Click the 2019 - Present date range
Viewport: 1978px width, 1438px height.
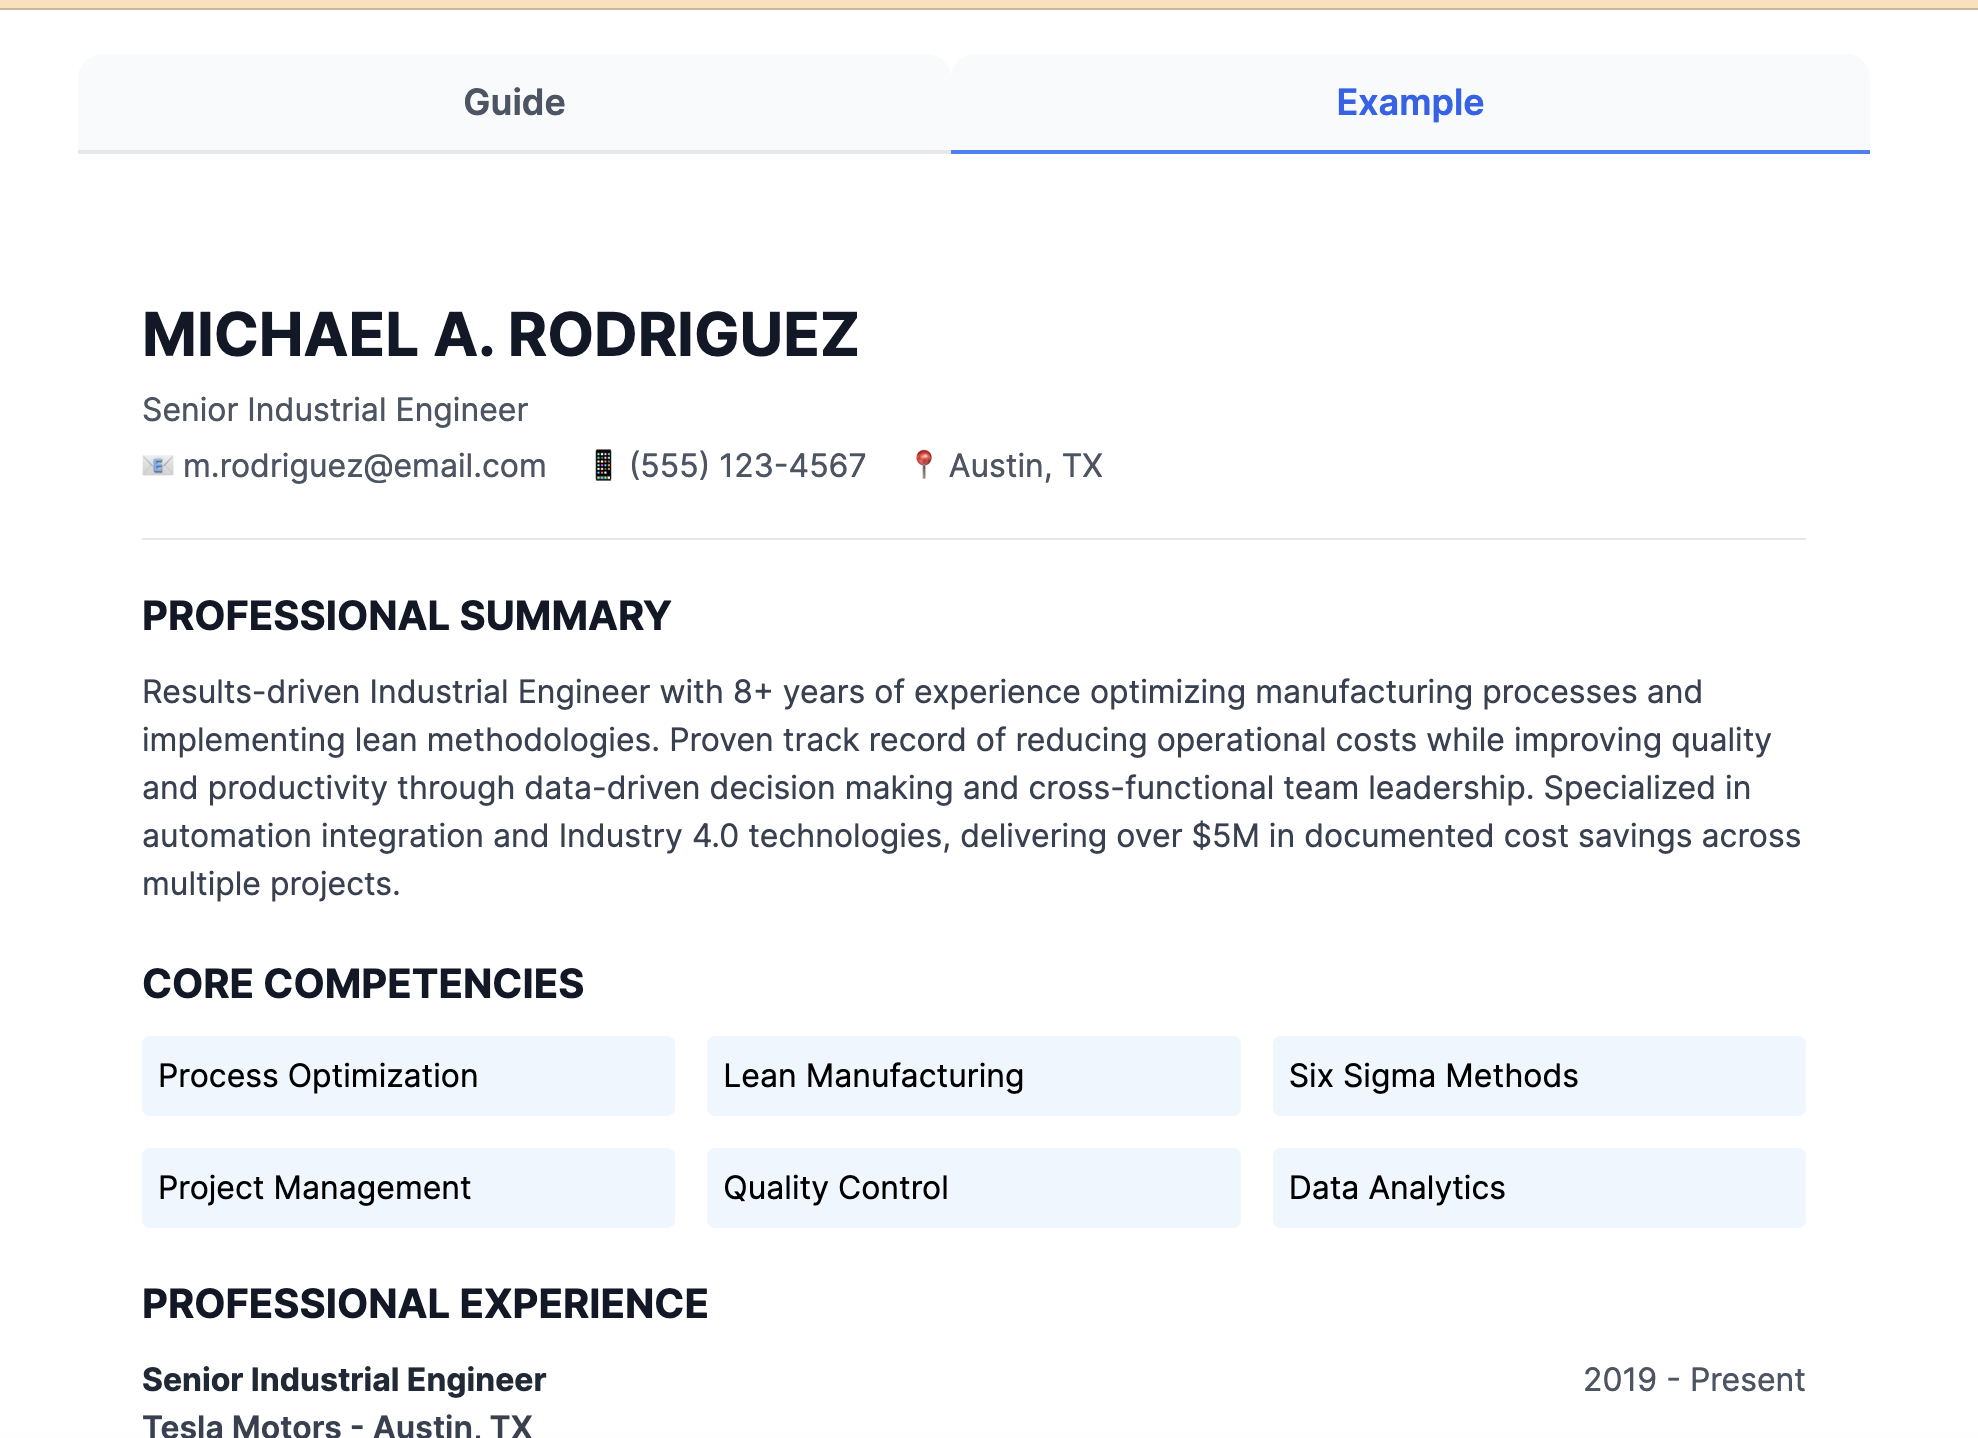[1693, 1380]
